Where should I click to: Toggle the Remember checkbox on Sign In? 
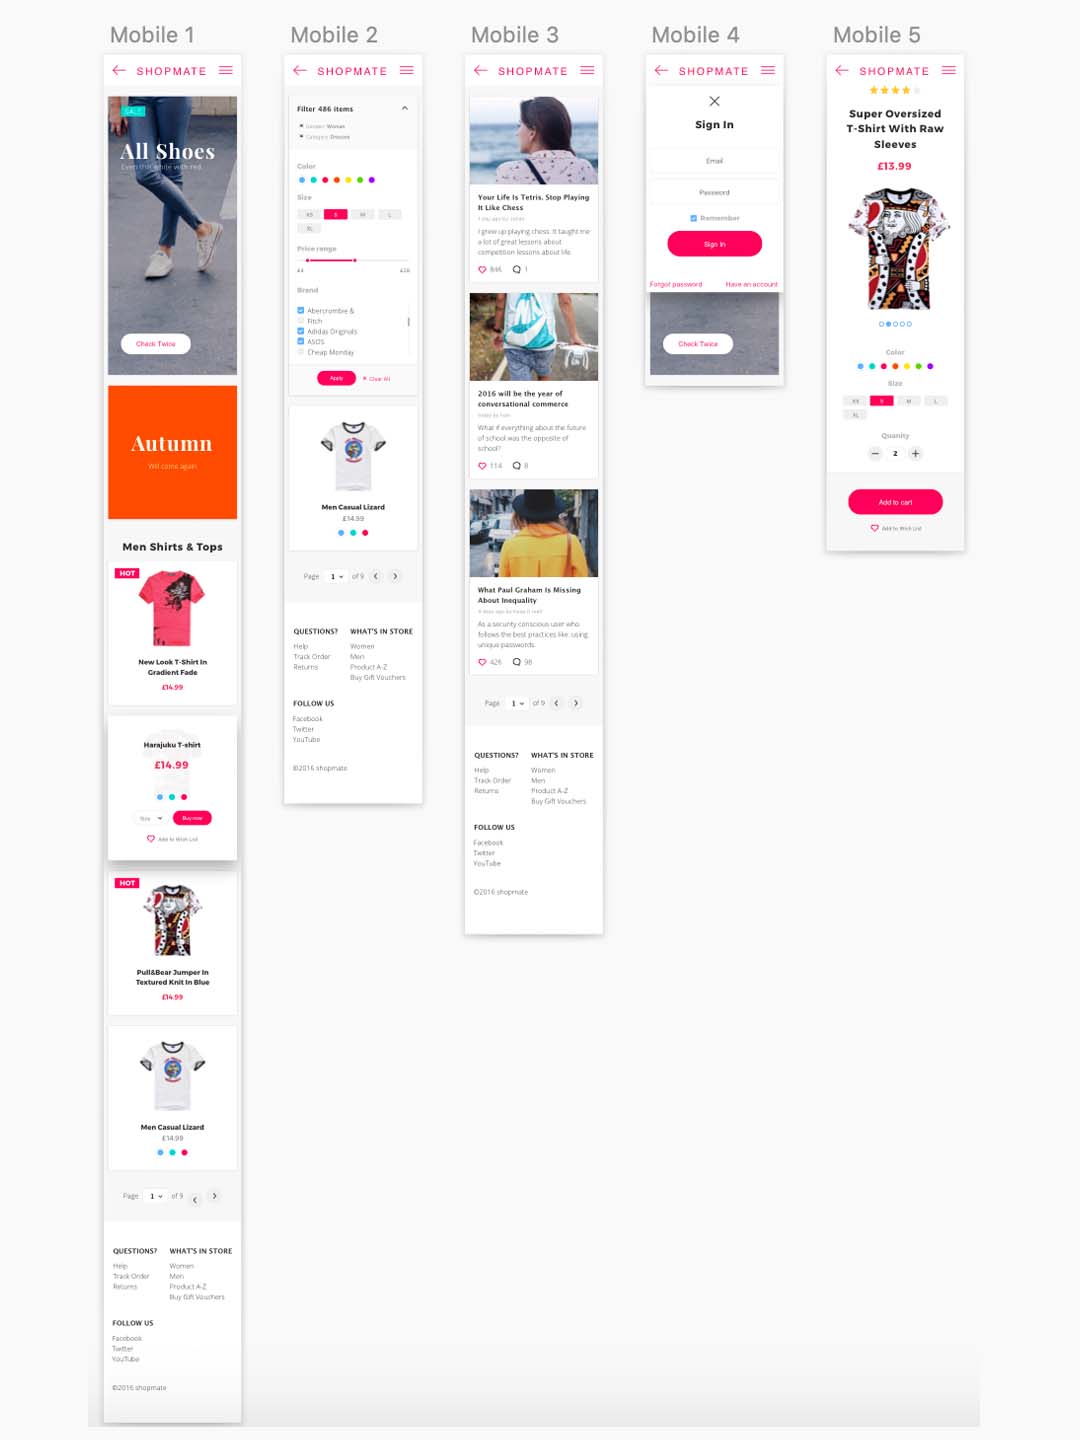[x=693, y=218]
